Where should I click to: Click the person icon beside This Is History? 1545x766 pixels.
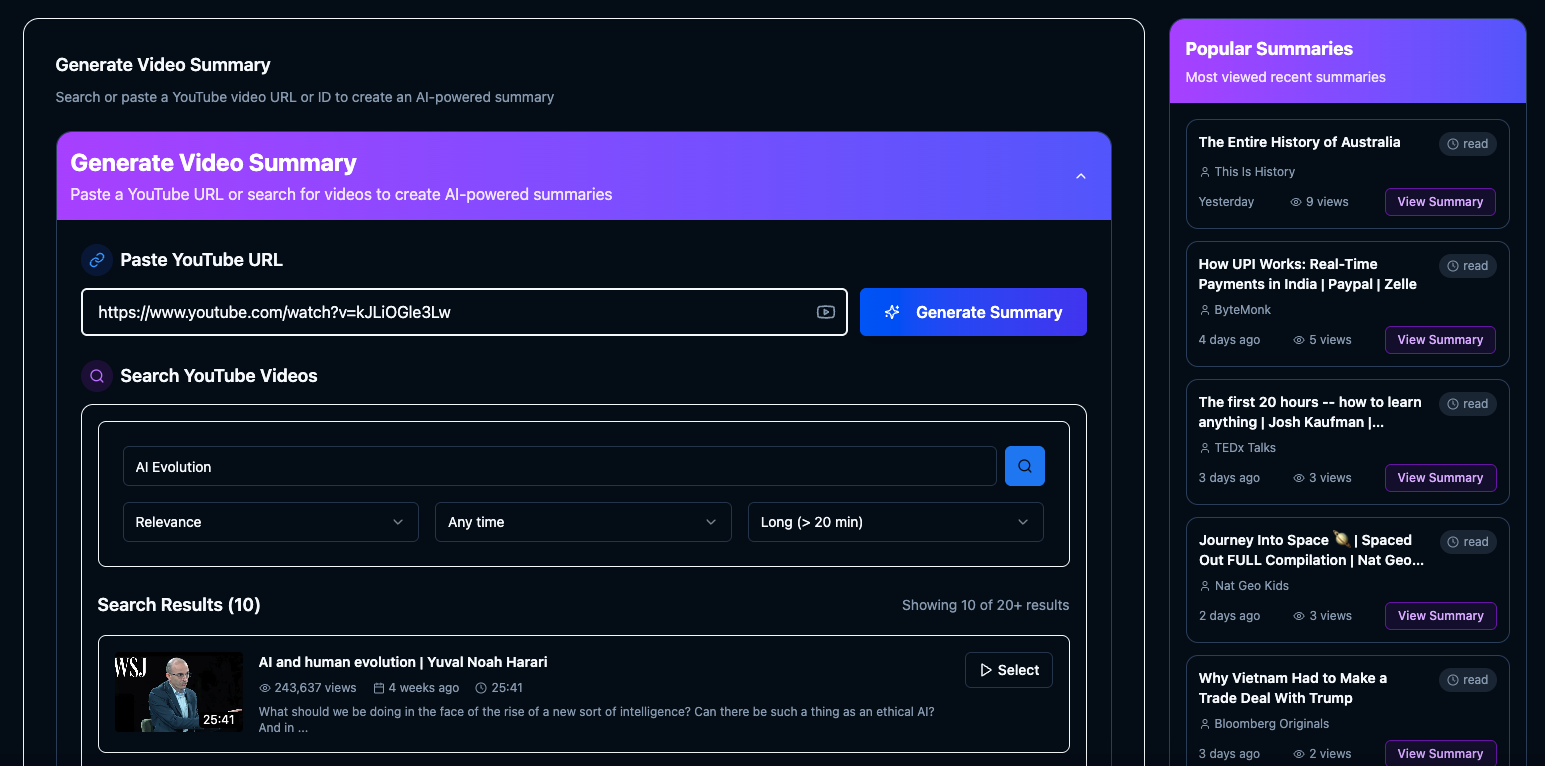[x=1205, y=172]
